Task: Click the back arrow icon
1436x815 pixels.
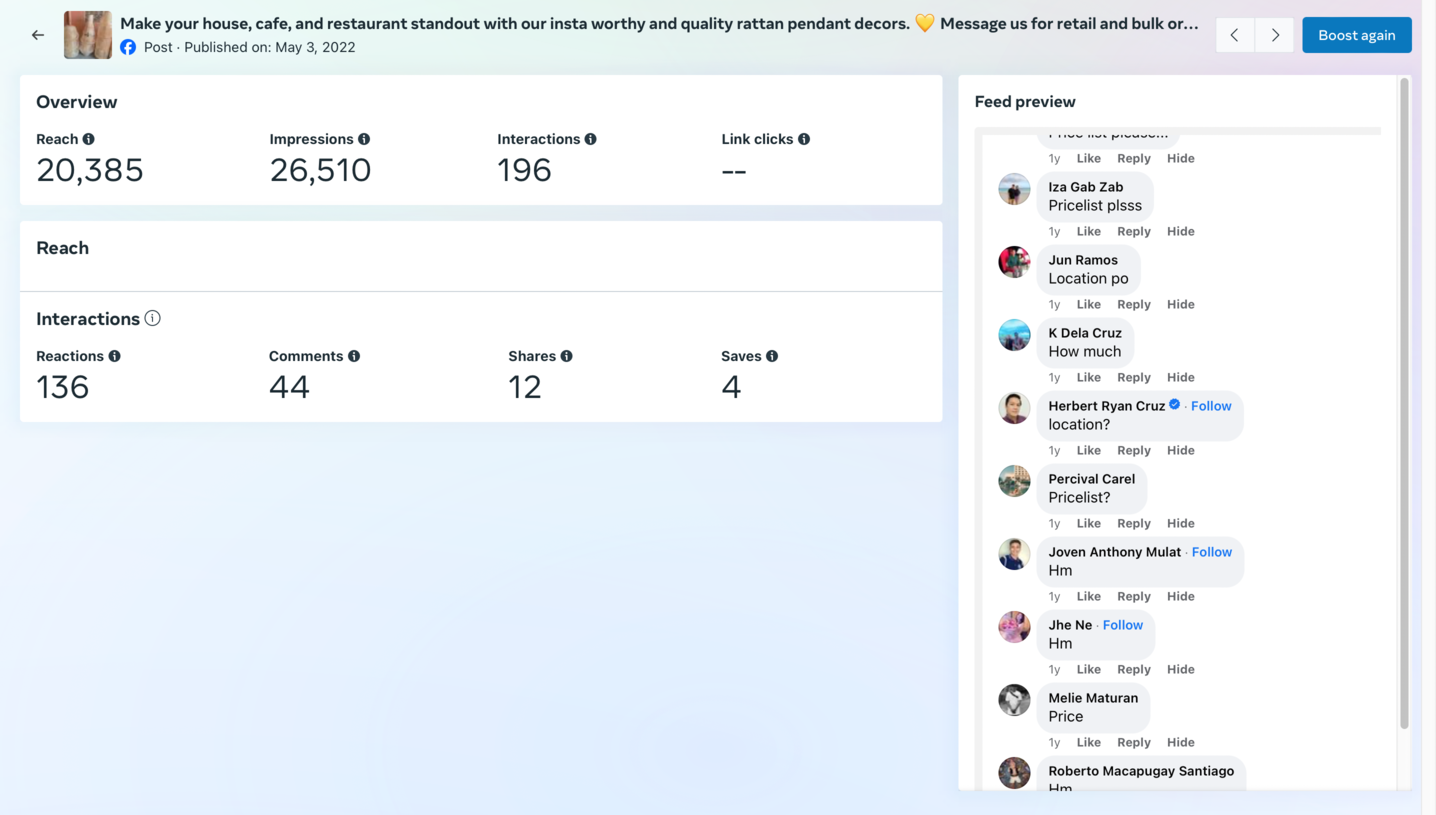Action: [38, 35]
